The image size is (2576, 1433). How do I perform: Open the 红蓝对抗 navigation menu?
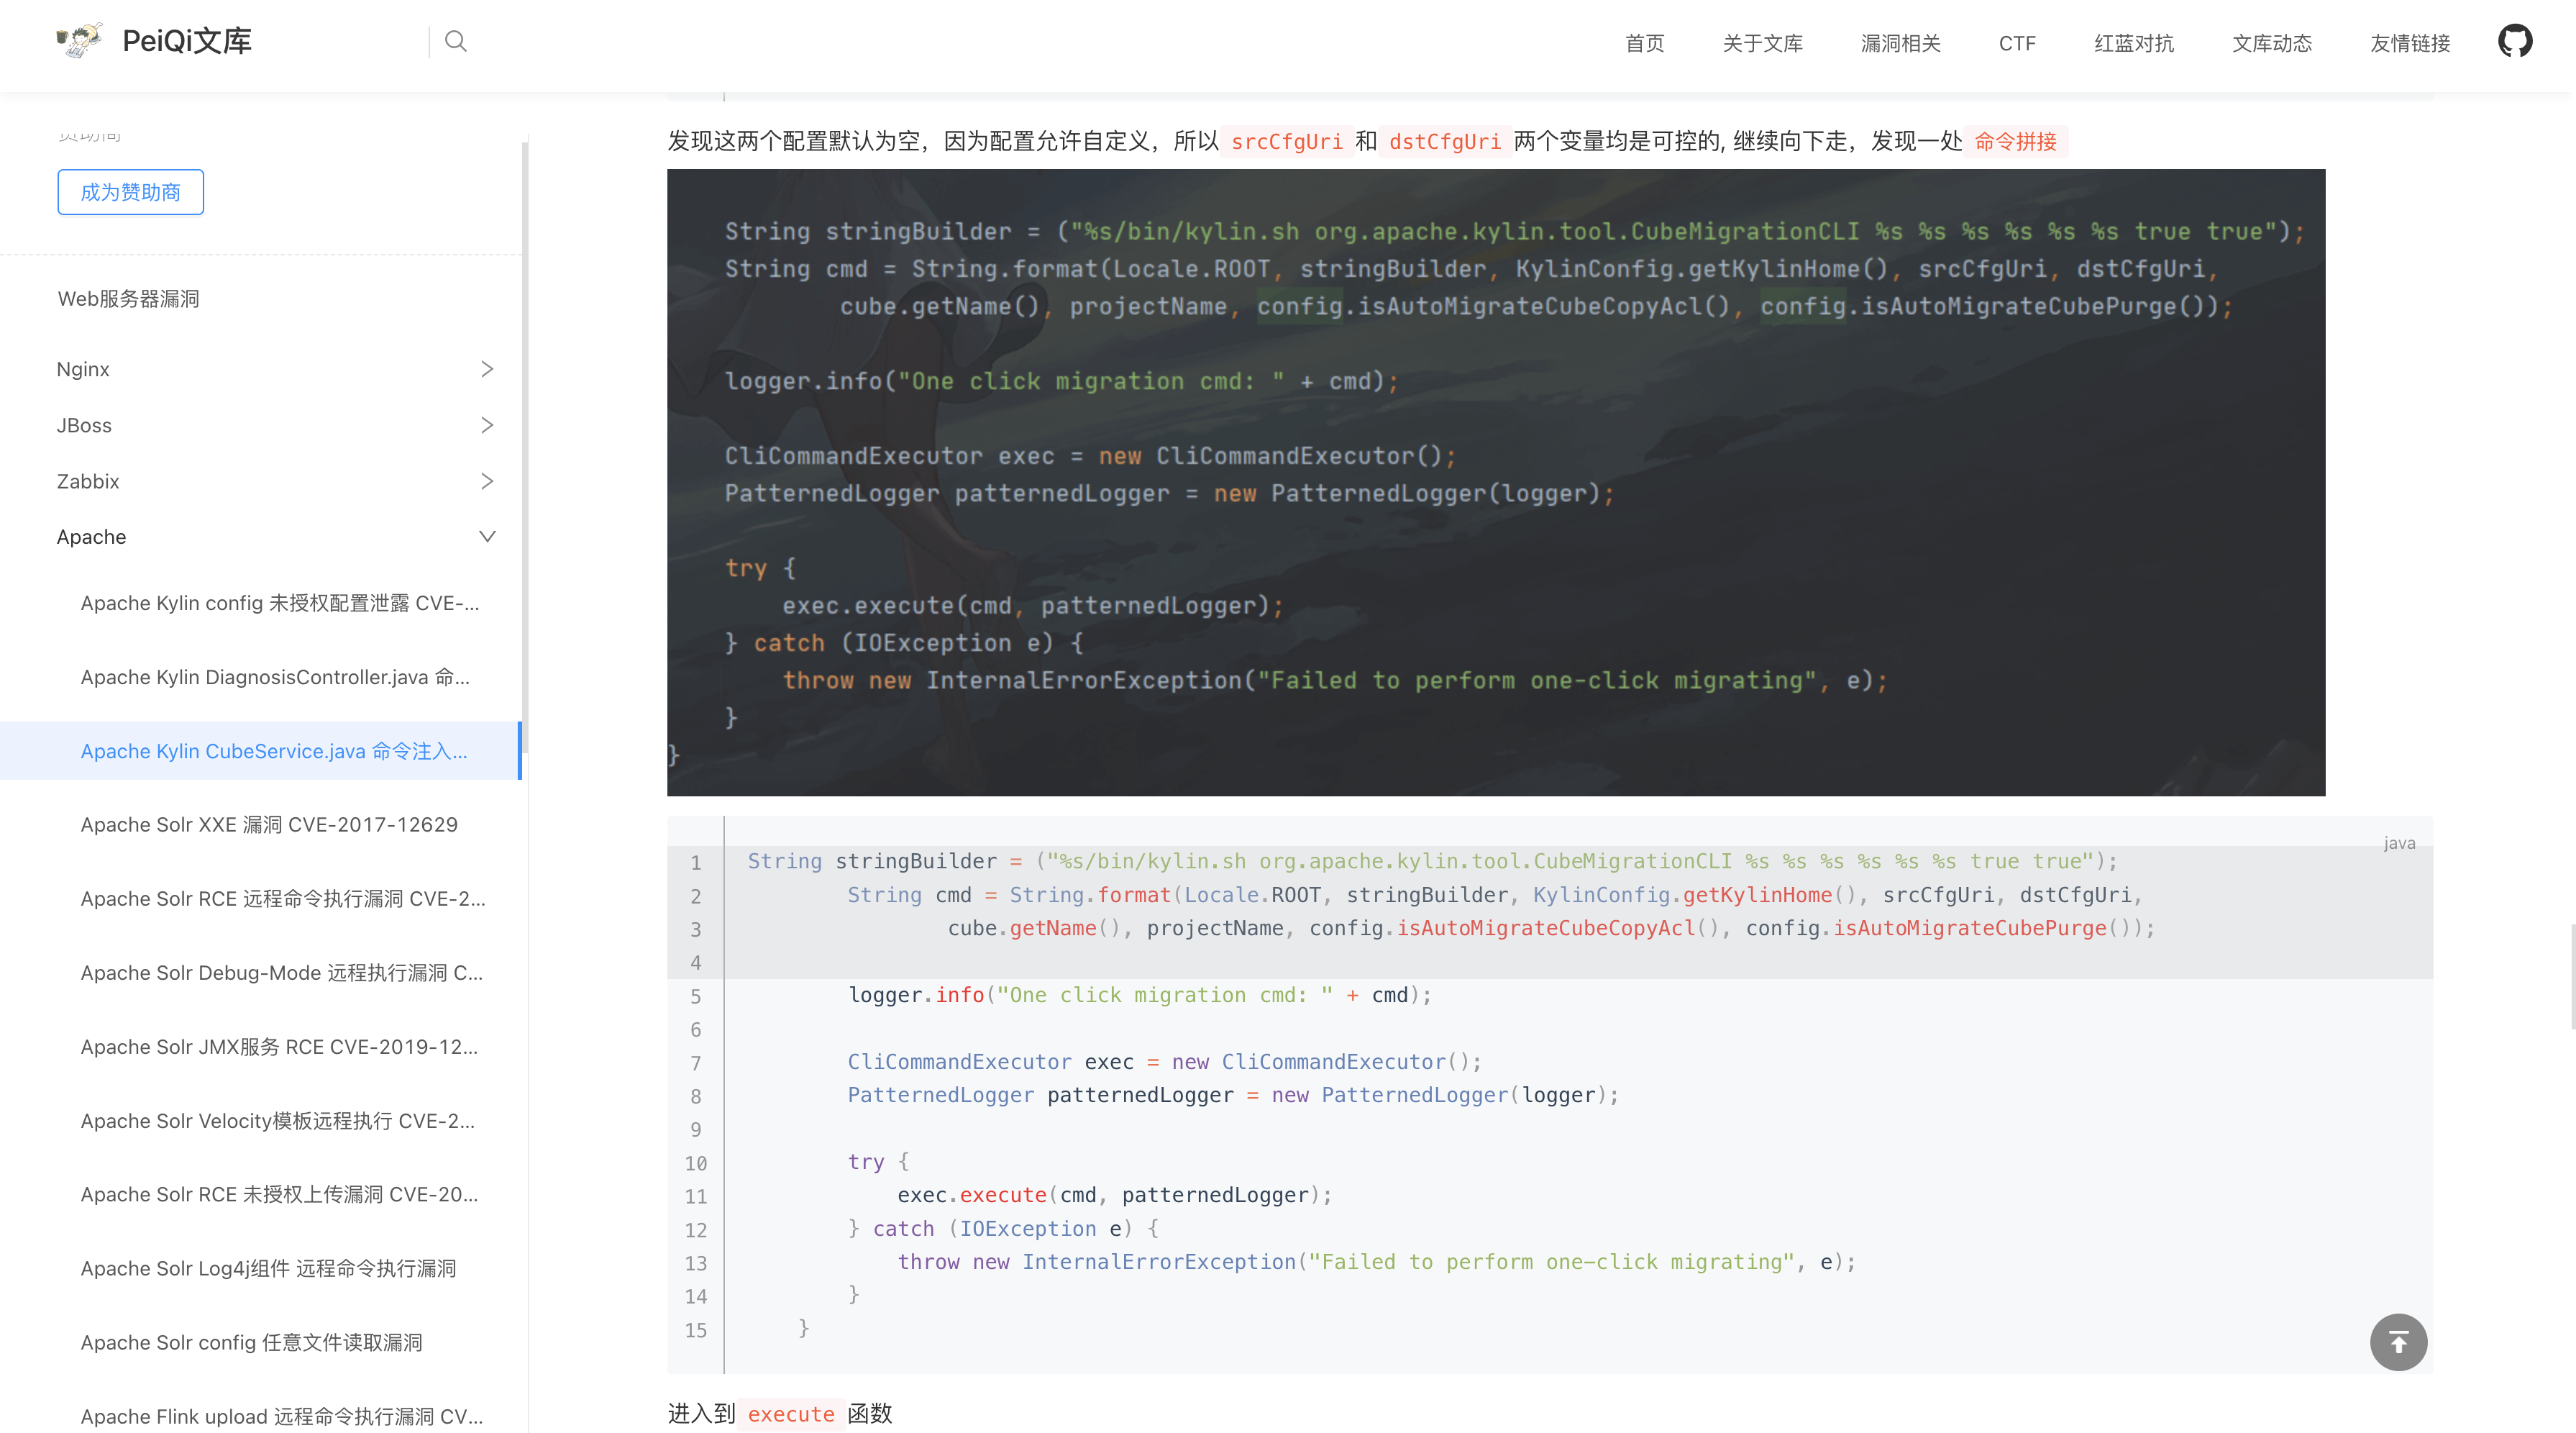click(2133, 43)
